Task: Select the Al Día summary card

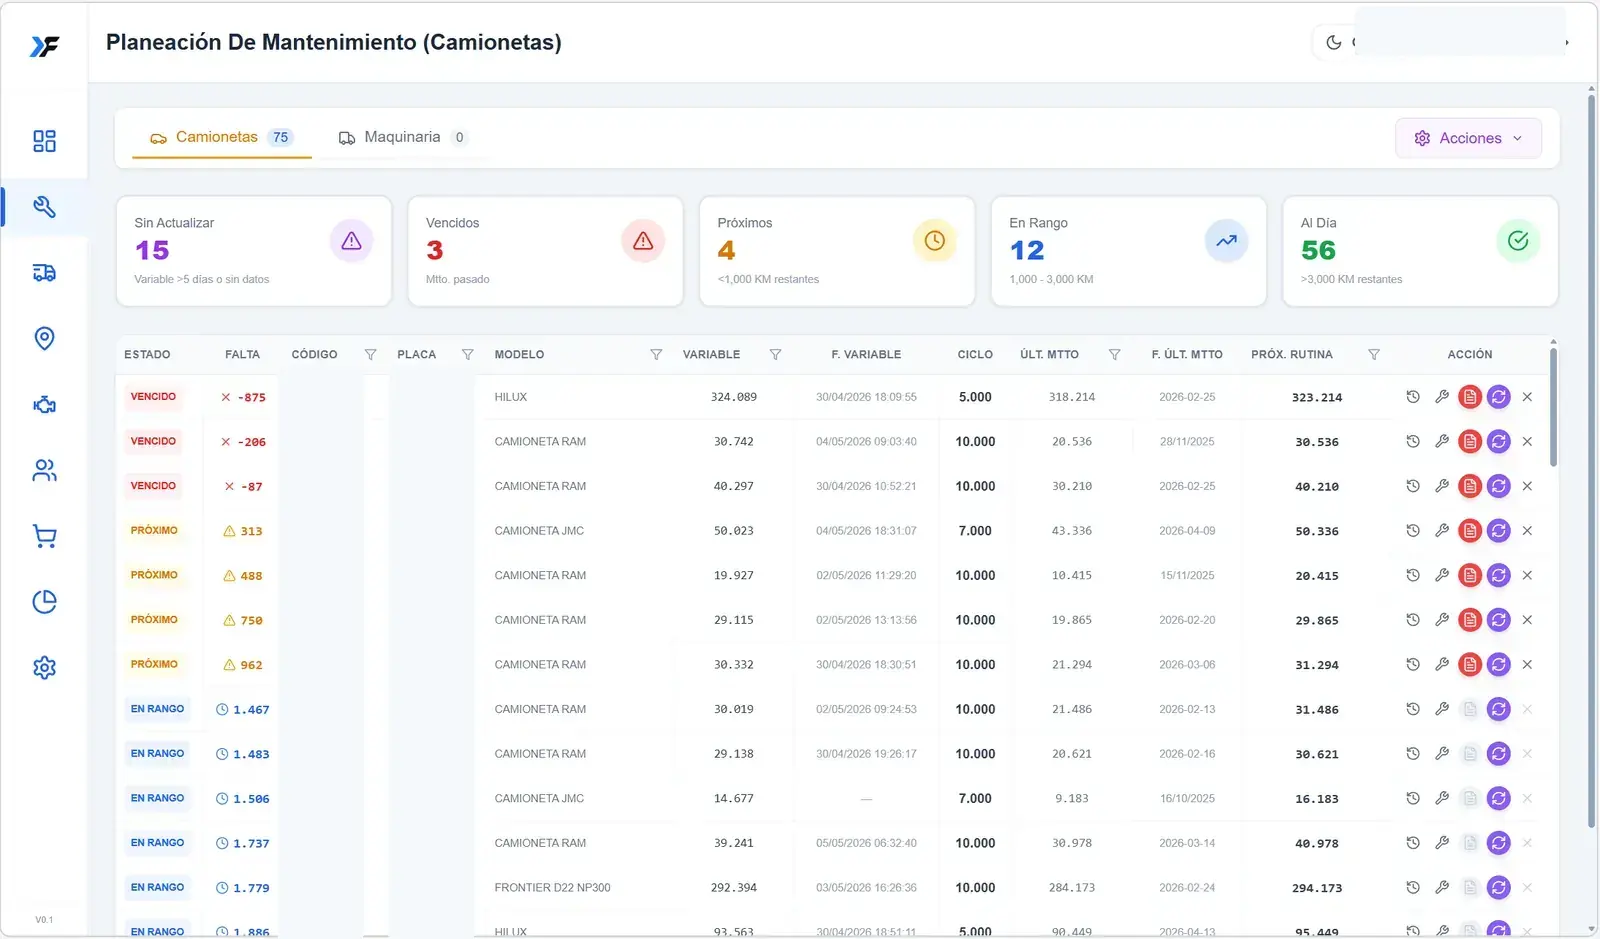Action: click(1420, 251)
